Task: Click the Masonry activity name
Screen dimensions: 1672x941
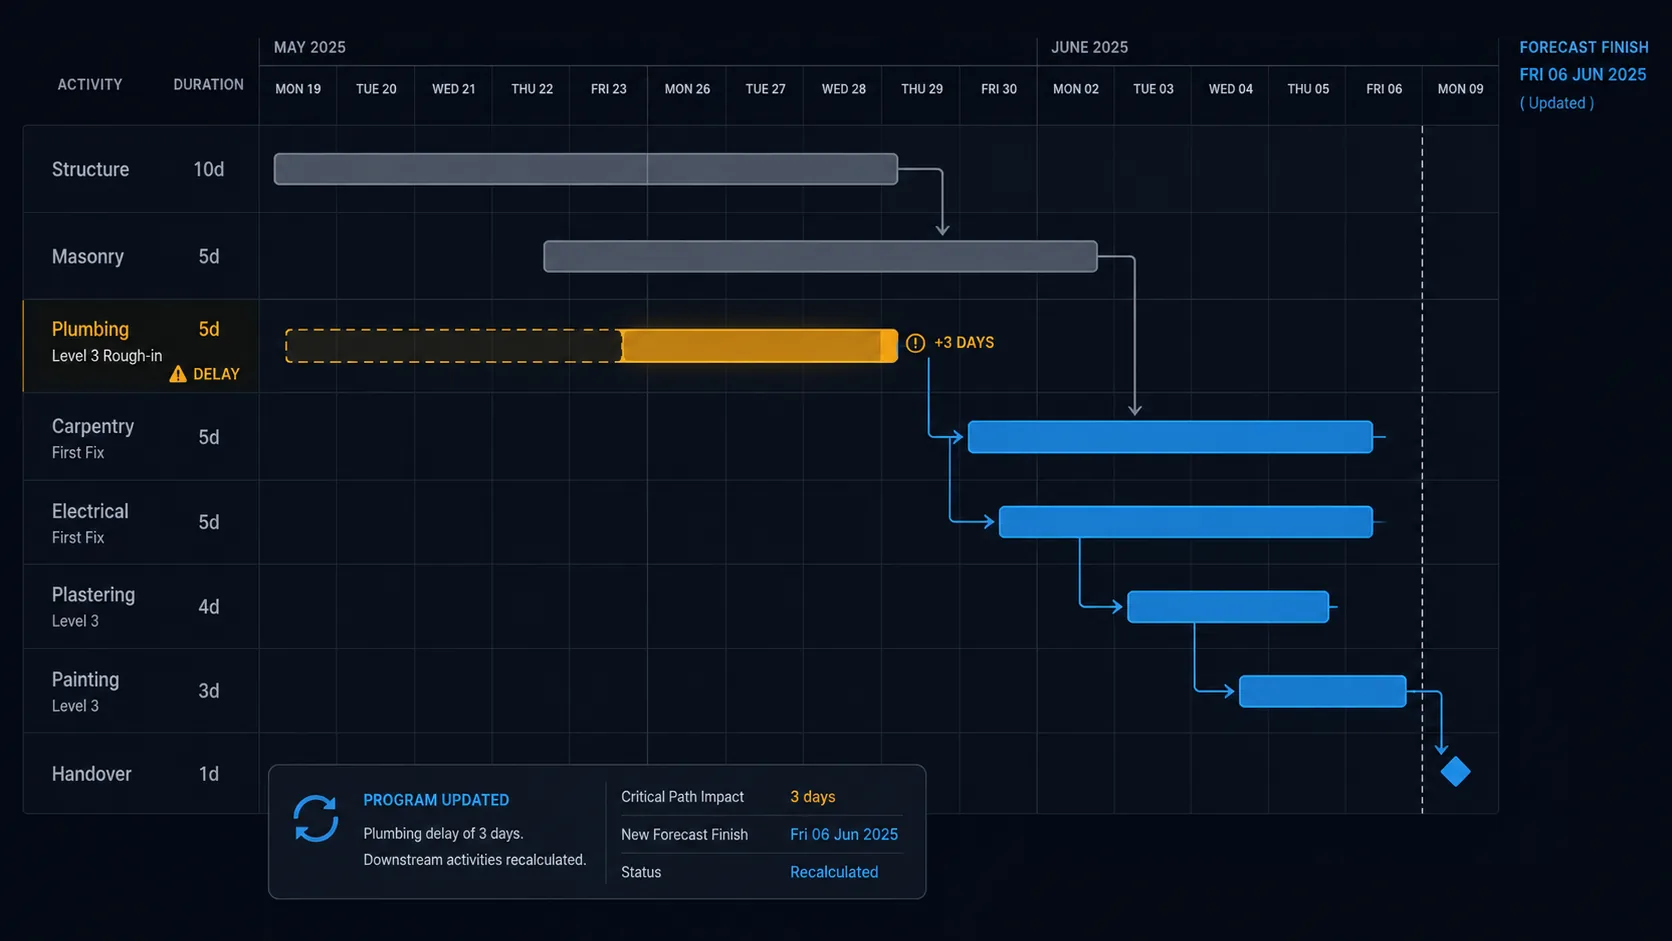Action: click(88, 256)
